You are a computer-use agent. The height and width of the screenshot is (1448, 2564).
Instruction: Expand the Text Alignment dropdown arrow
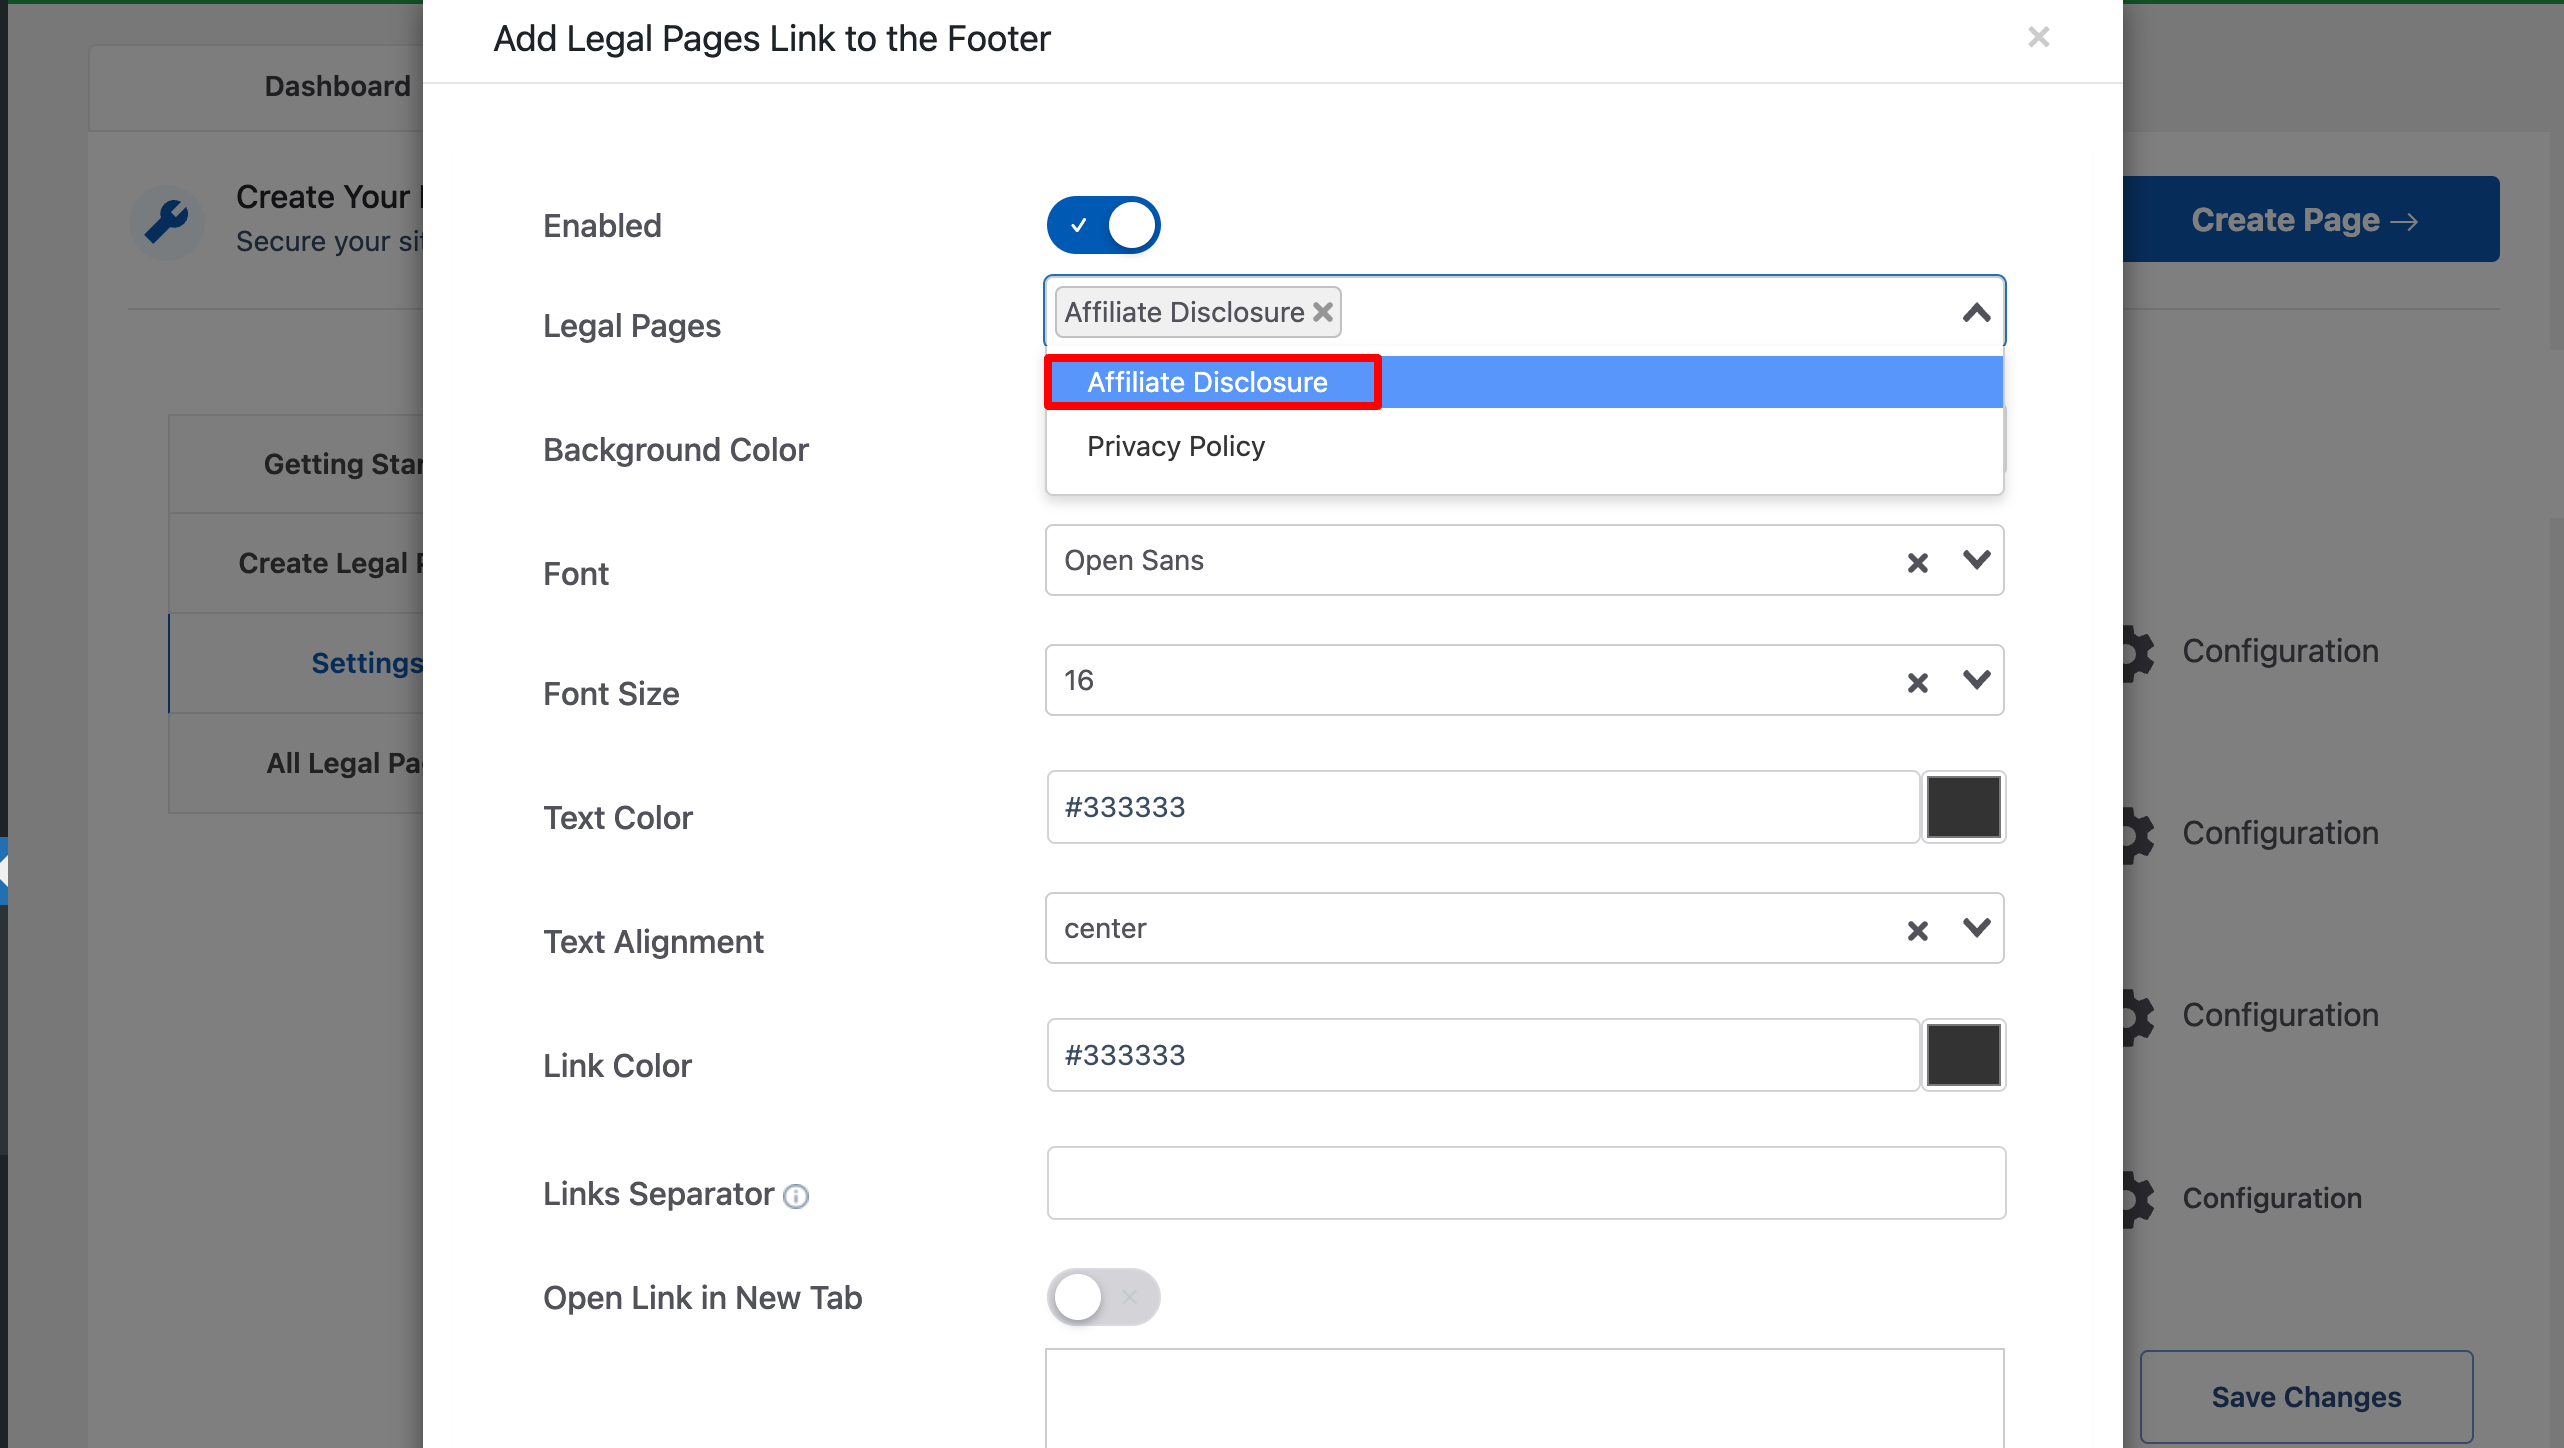click(x=1976, y=928)
